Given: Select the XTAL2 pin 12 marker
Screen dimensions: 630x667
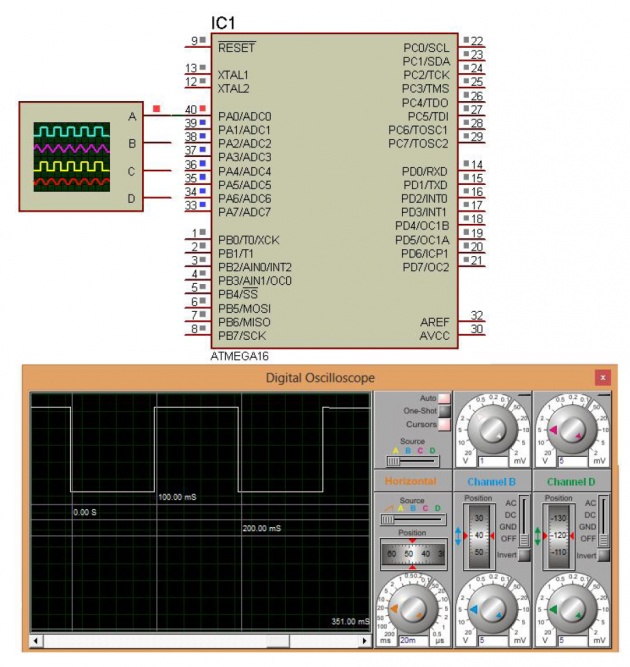Looking at the screenshot, I should (202, 81).
